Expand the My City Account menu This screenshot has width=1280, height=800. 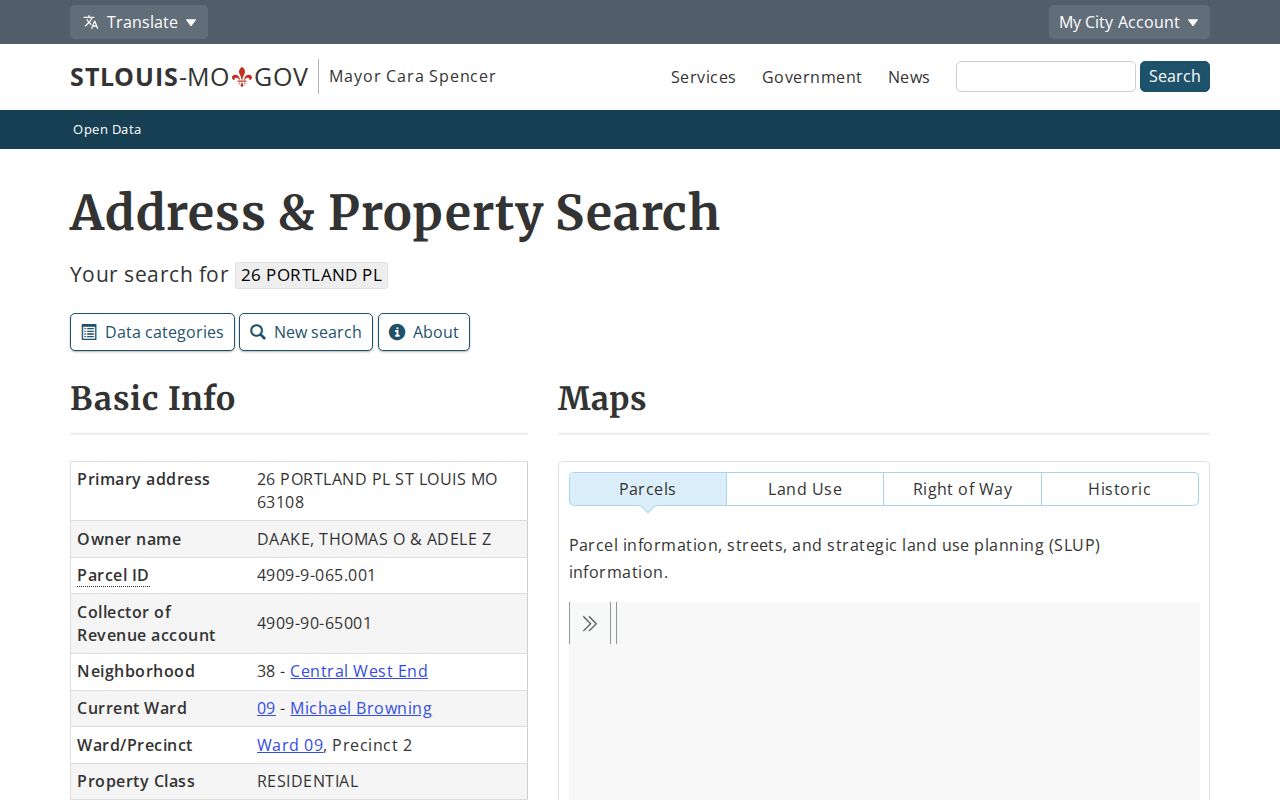tap(1129, 22)
